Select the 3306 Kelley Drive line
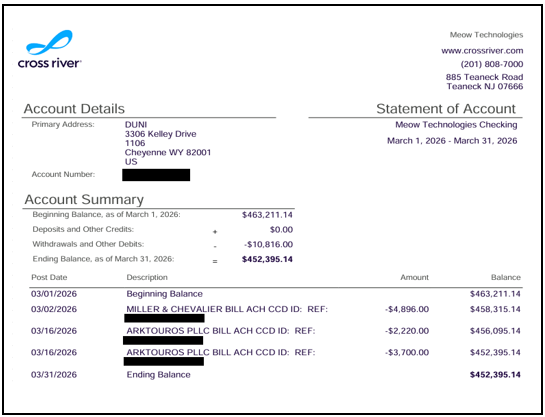 pos(161,134)
